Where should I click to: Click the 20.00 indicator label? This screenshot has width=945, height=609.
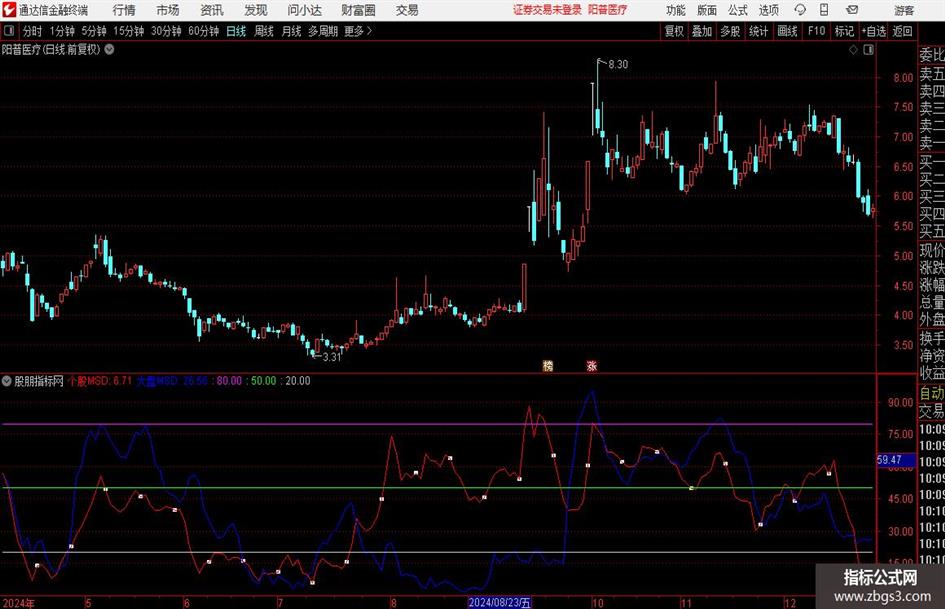pyautogui.click(x=298, y=380)
